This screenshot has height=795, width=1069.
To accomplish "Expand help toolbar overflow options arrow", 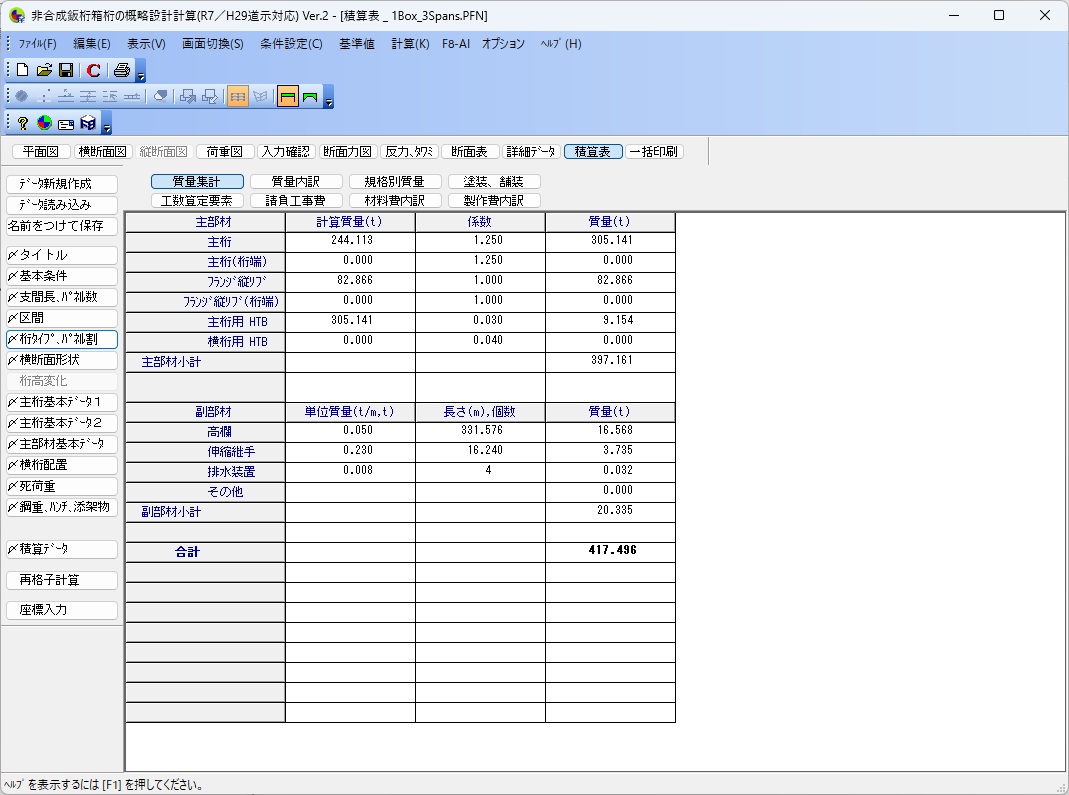I will point(106,123).
